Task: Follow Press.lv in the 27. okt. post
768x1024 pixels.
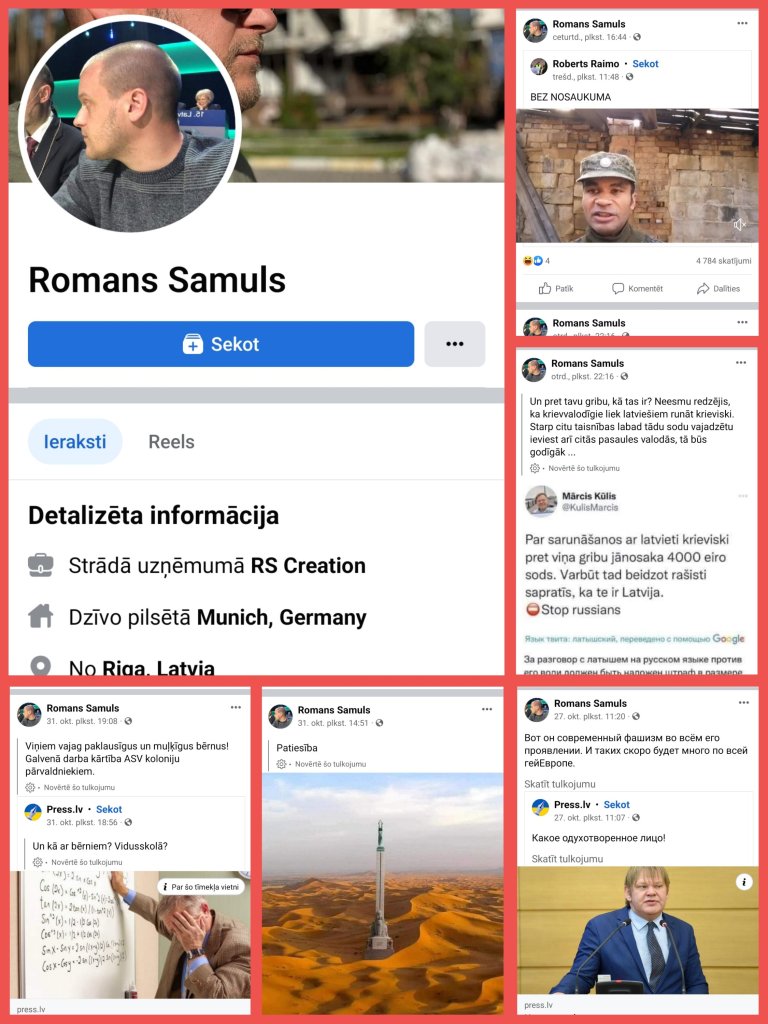Action: (x=616, y=805)
